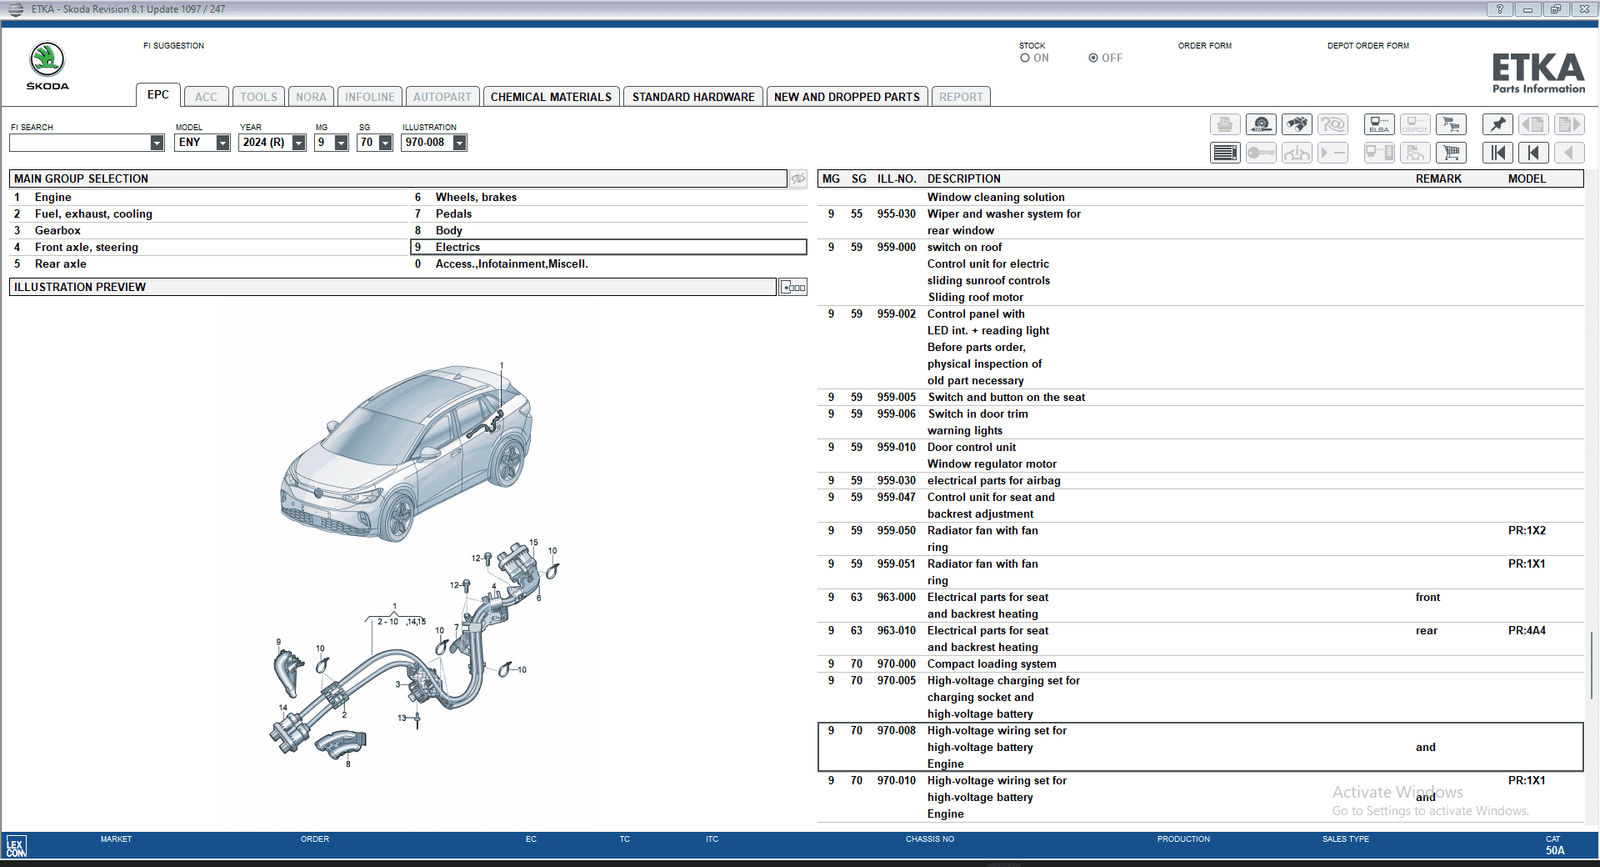Click the binoculars search icon

[x=1297, y=124]
